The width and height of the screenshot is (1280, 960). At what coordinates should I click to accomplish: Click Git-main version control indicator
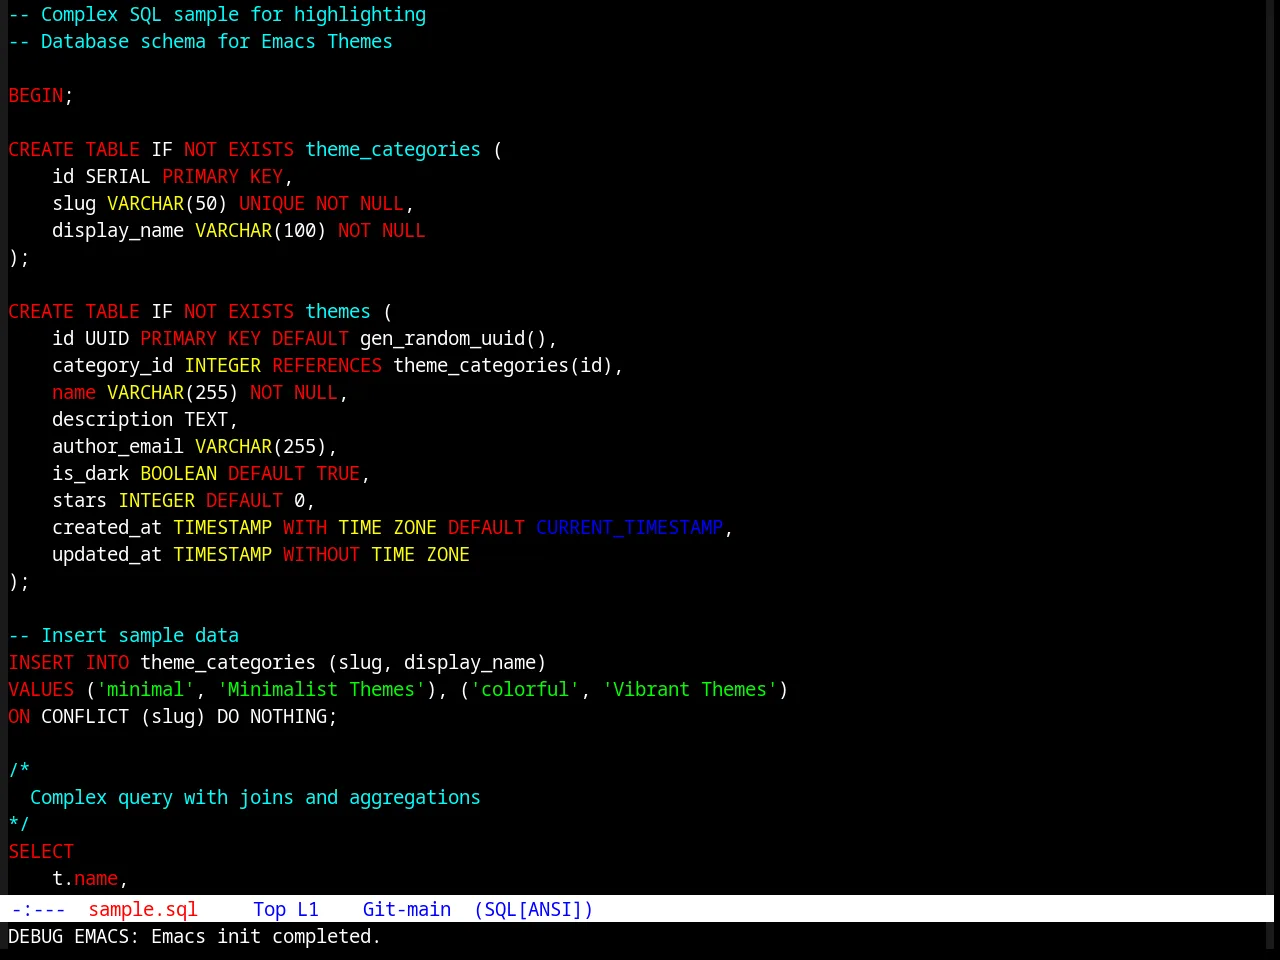click(x=407, y=909)
